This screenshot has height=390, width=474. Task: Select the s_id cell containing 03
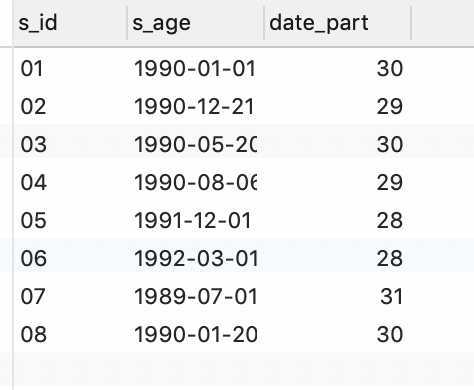[x=70, y=145]
